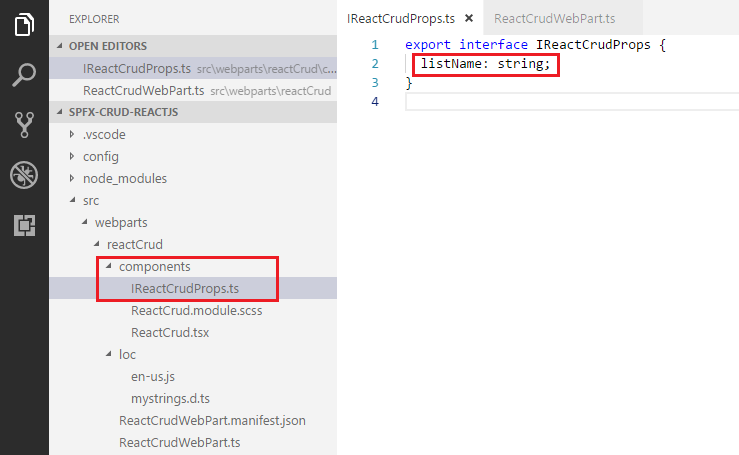Open the Search view icon
Viewport: 739px width, 455px height.
pos(24,74)
